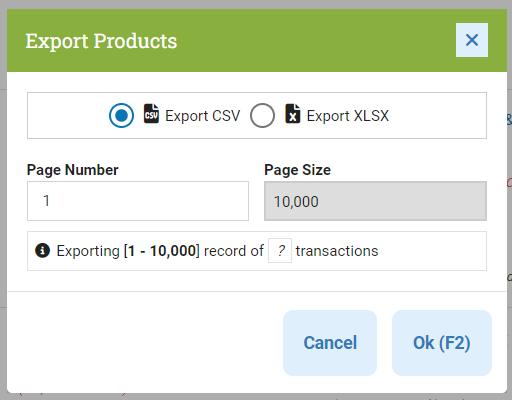Click the CSV file icon
The image size is (512, 400).
[x=151, y=114]
